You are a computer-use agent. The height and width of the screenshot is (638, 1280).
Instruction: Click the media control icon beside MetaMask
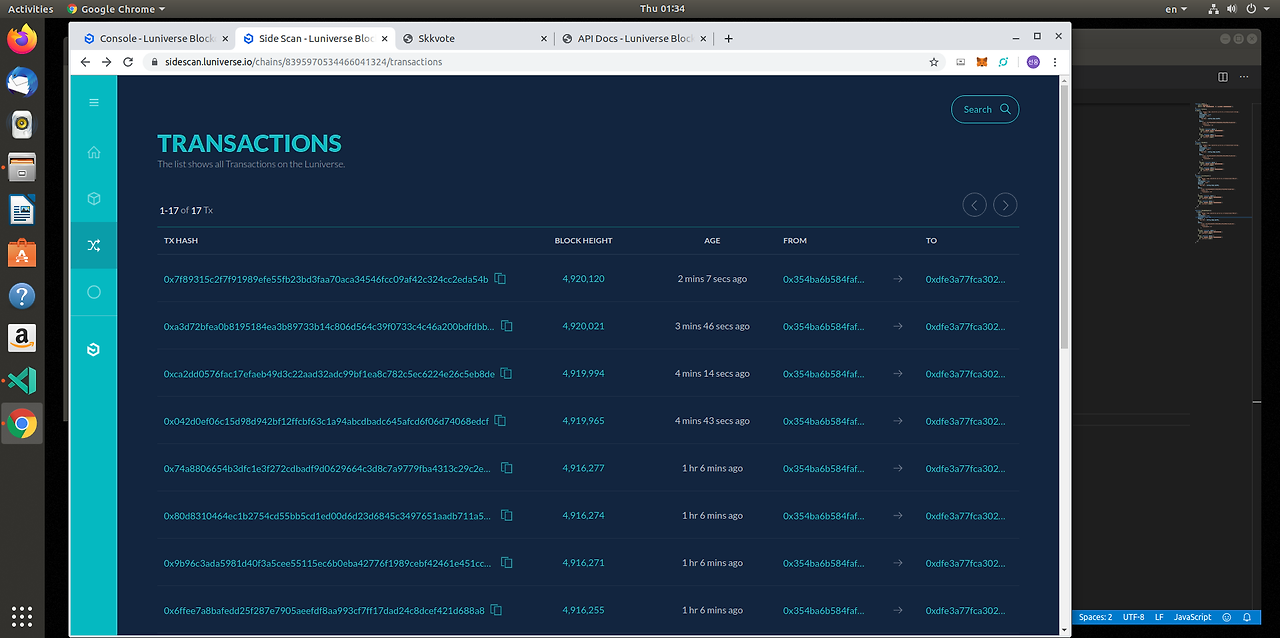click(961, 62)
